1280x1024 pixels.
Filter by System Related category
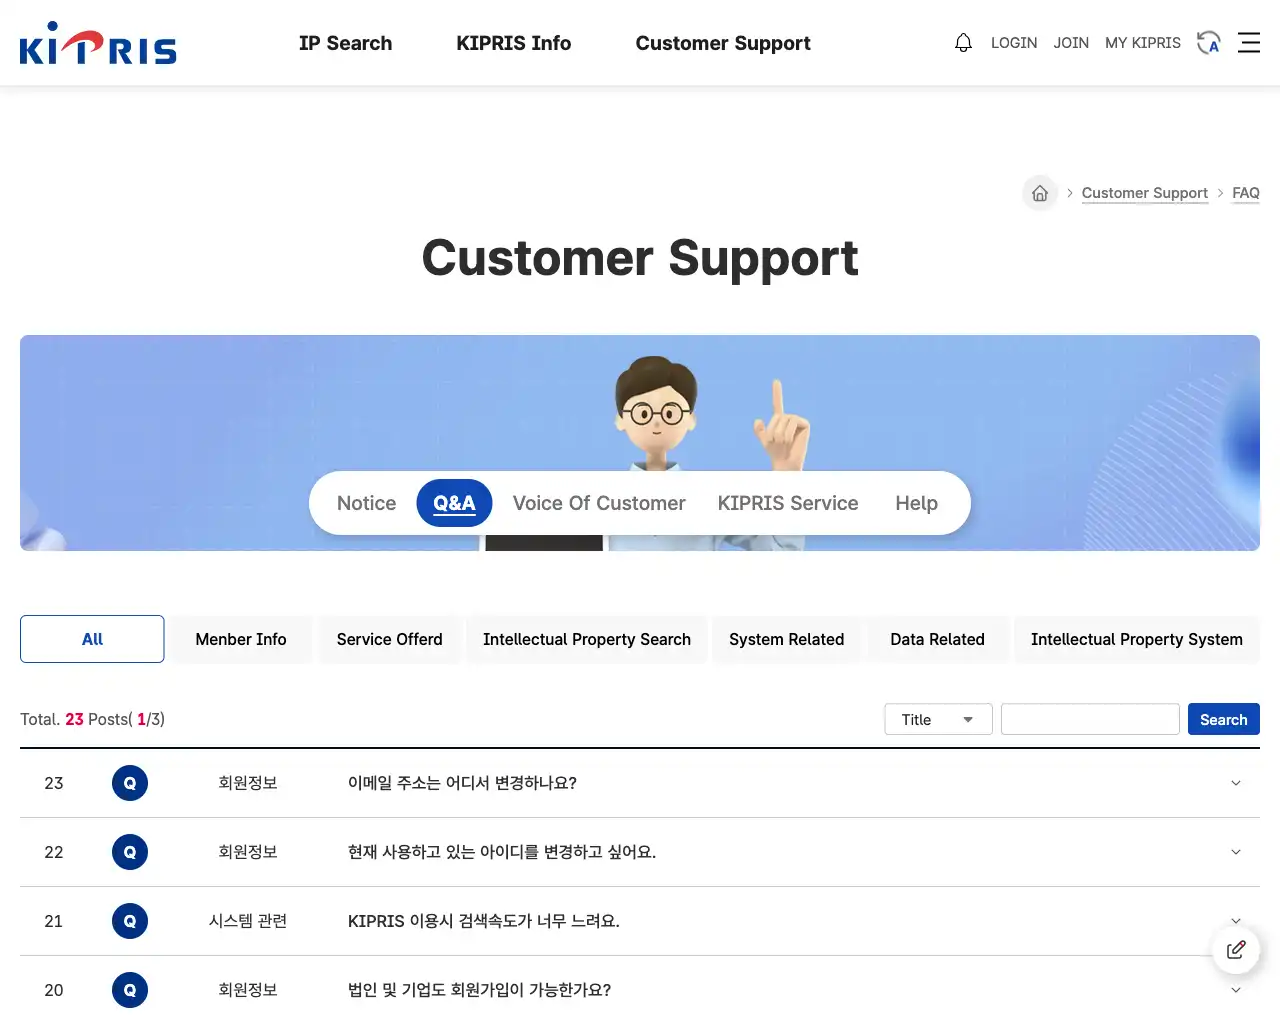click(787, 639)
